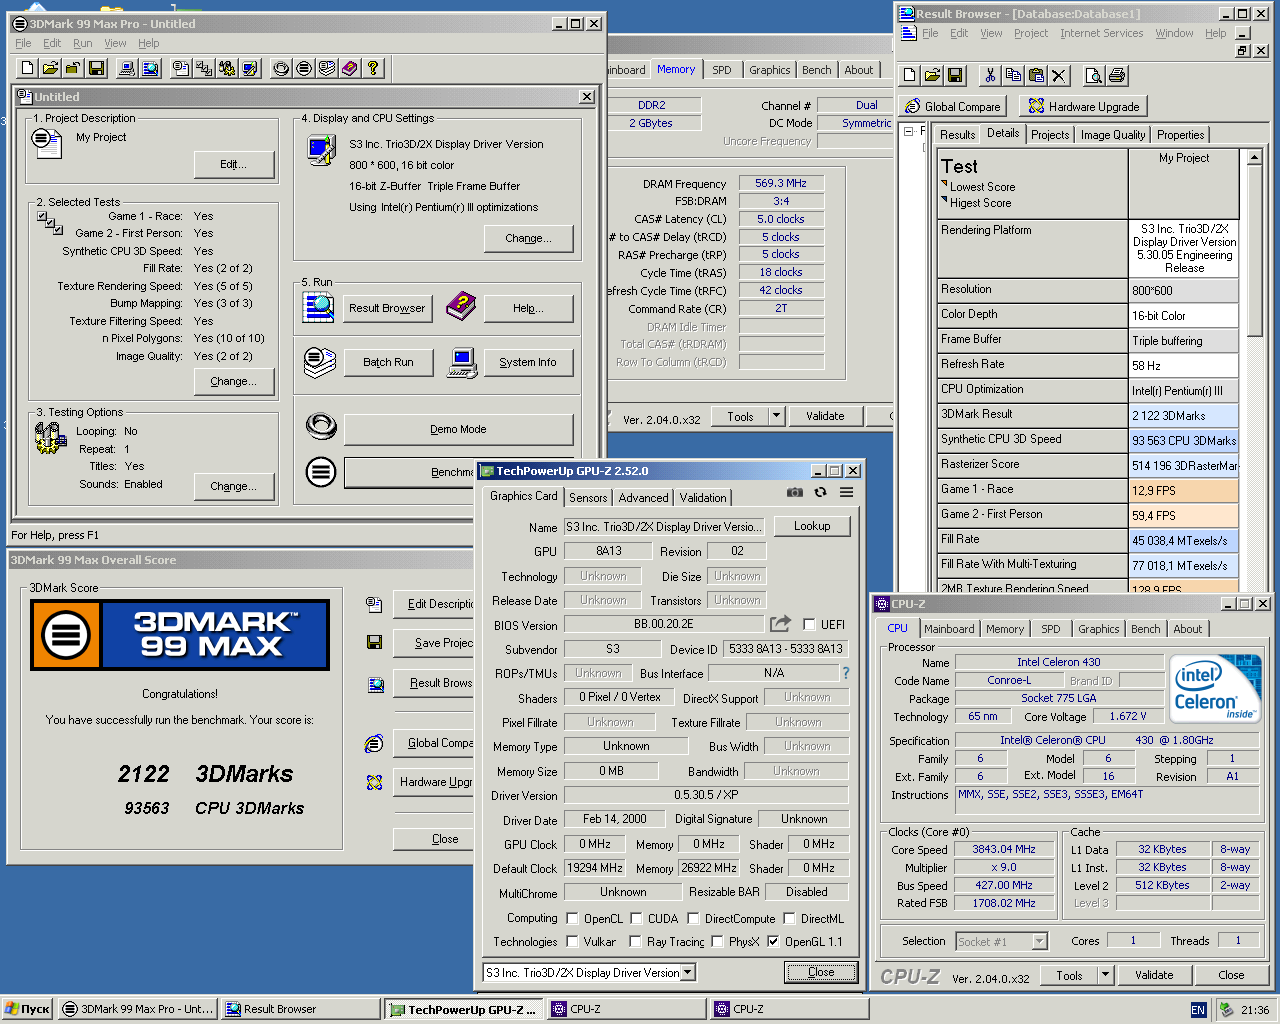Image resolution: width=1280 pixels, height=1024 pixels.
Task: Click Validate button in front CPU-Z window
Action: [1154, 975]
